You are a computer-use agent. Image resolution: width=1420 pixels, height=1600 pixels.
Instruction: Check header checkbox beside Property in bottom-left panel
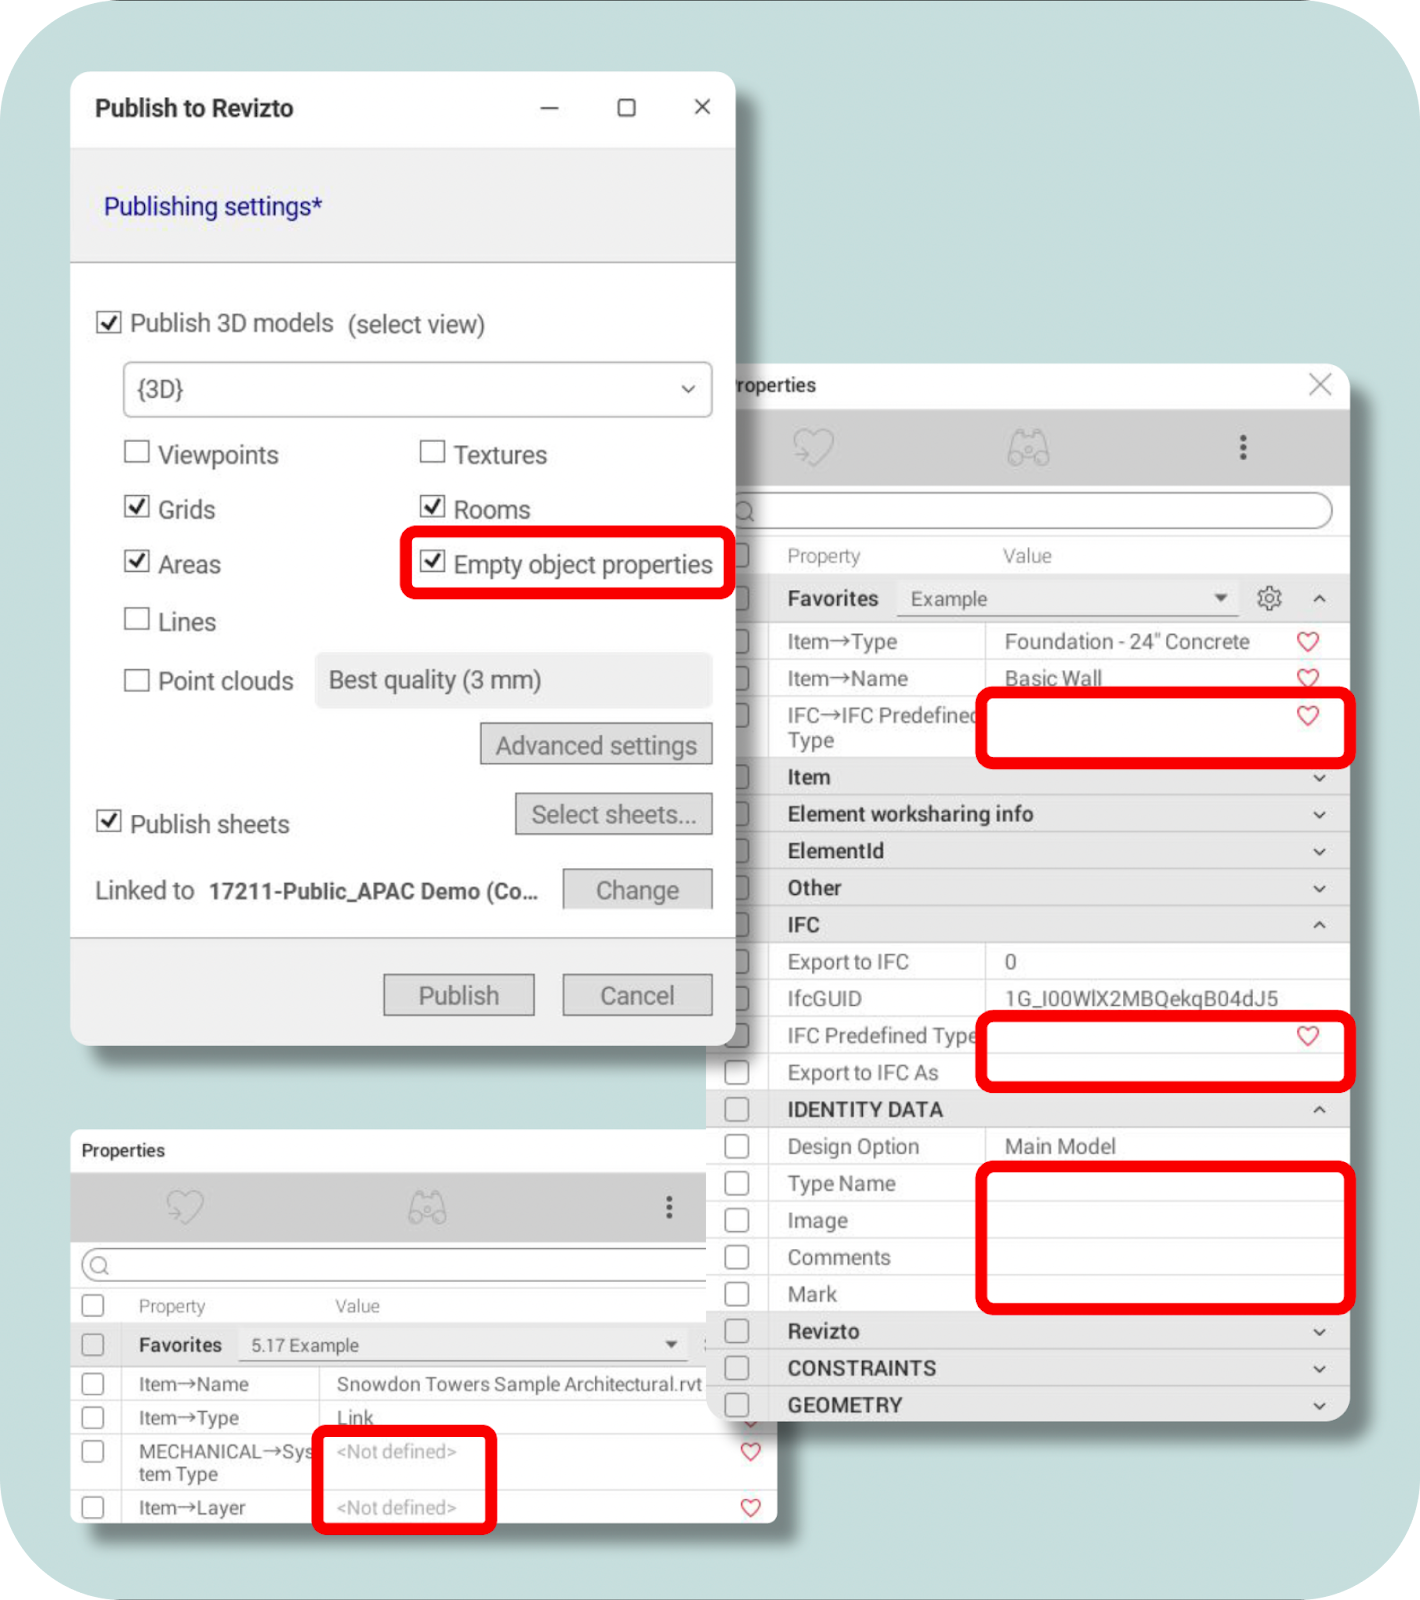93,1305
